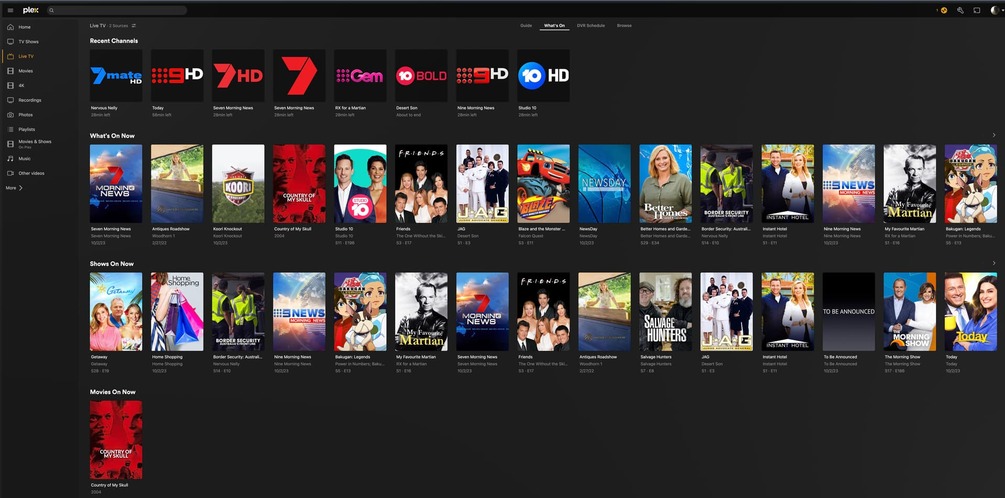Click My Favourite Martian title in What's On Now

pos(904,229)
